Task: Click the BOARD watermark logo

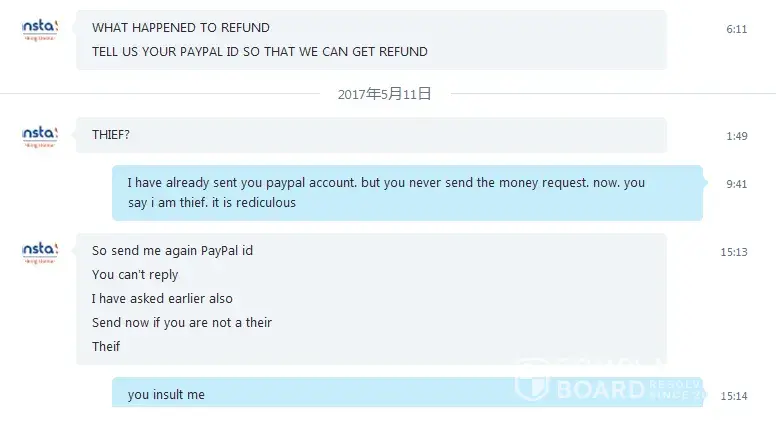Action: pos(609,383)
